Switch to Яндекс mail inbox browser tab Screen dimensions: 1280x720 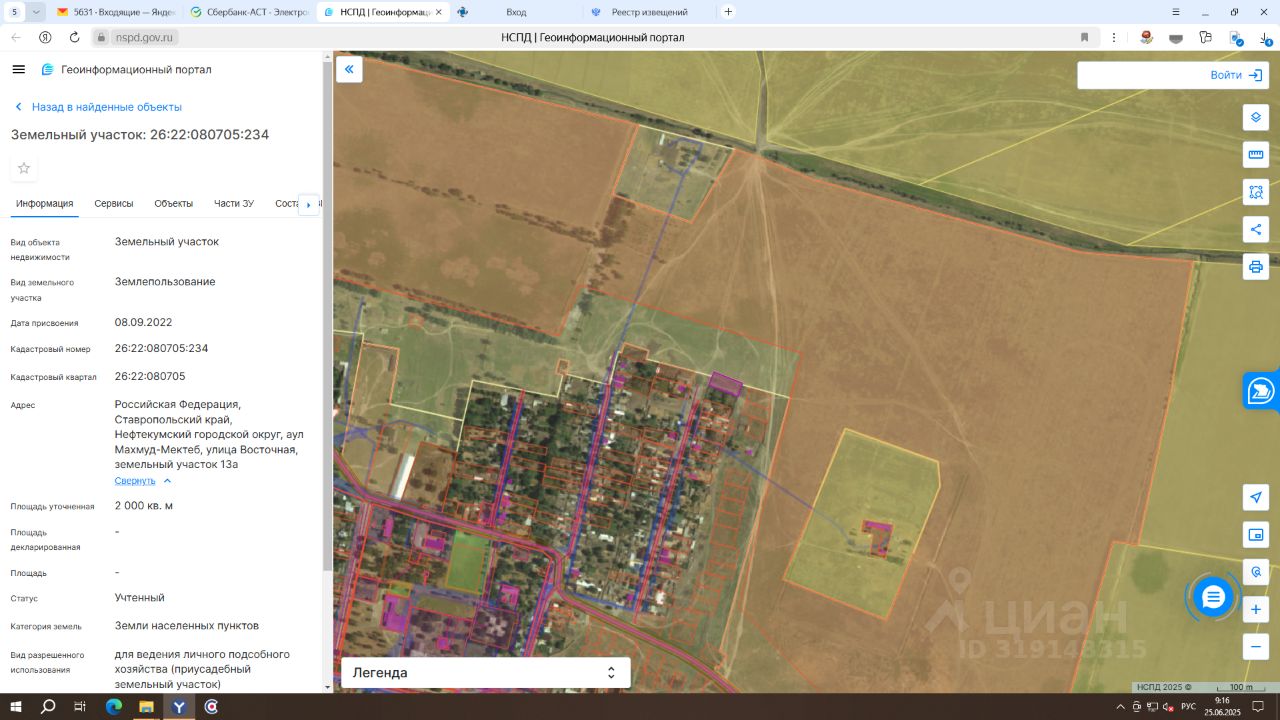[118, 12]
